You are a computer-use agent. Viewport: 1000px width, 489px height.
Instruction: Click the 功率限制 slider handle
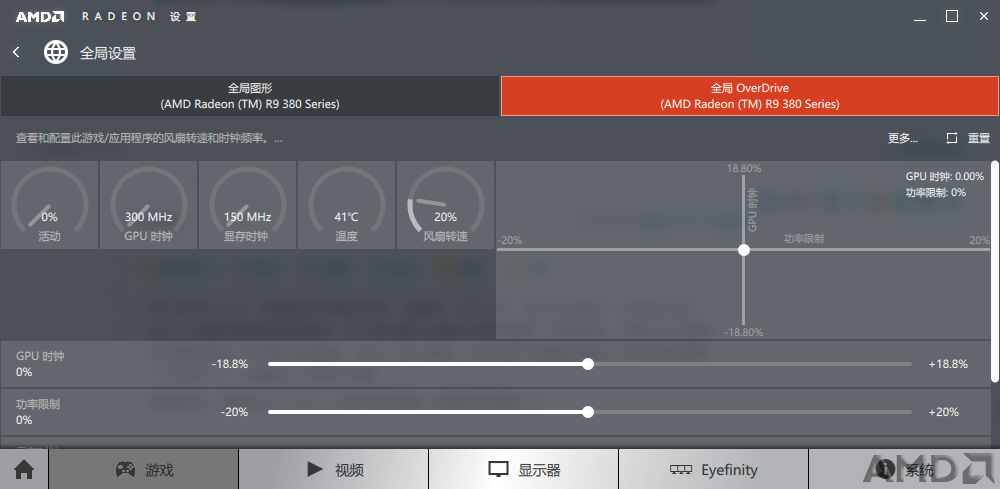(588, 412)
